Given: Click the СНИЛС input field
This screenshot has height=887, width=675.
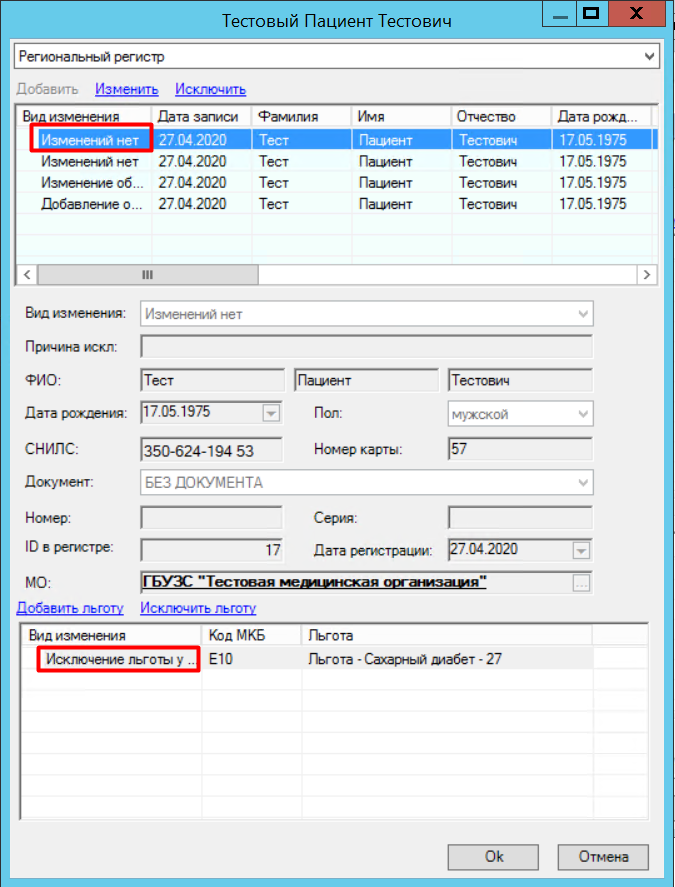Looking at the screenshot, I should click(212, 451).
